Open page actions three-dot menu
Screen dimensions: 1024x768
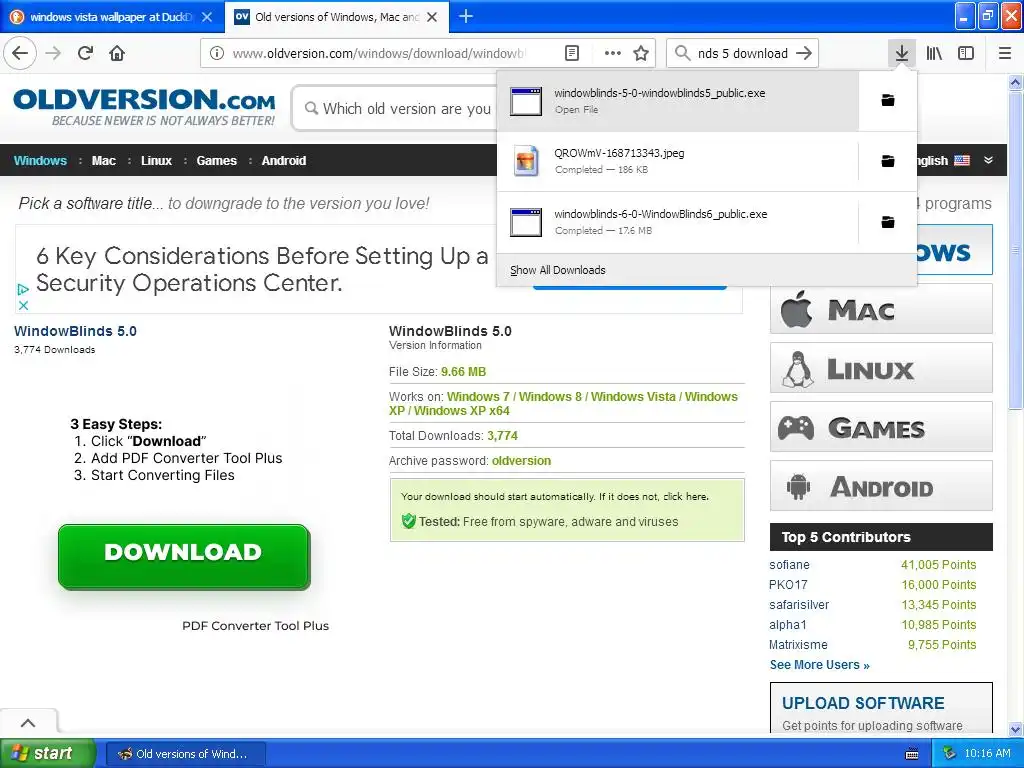[613, 53]
